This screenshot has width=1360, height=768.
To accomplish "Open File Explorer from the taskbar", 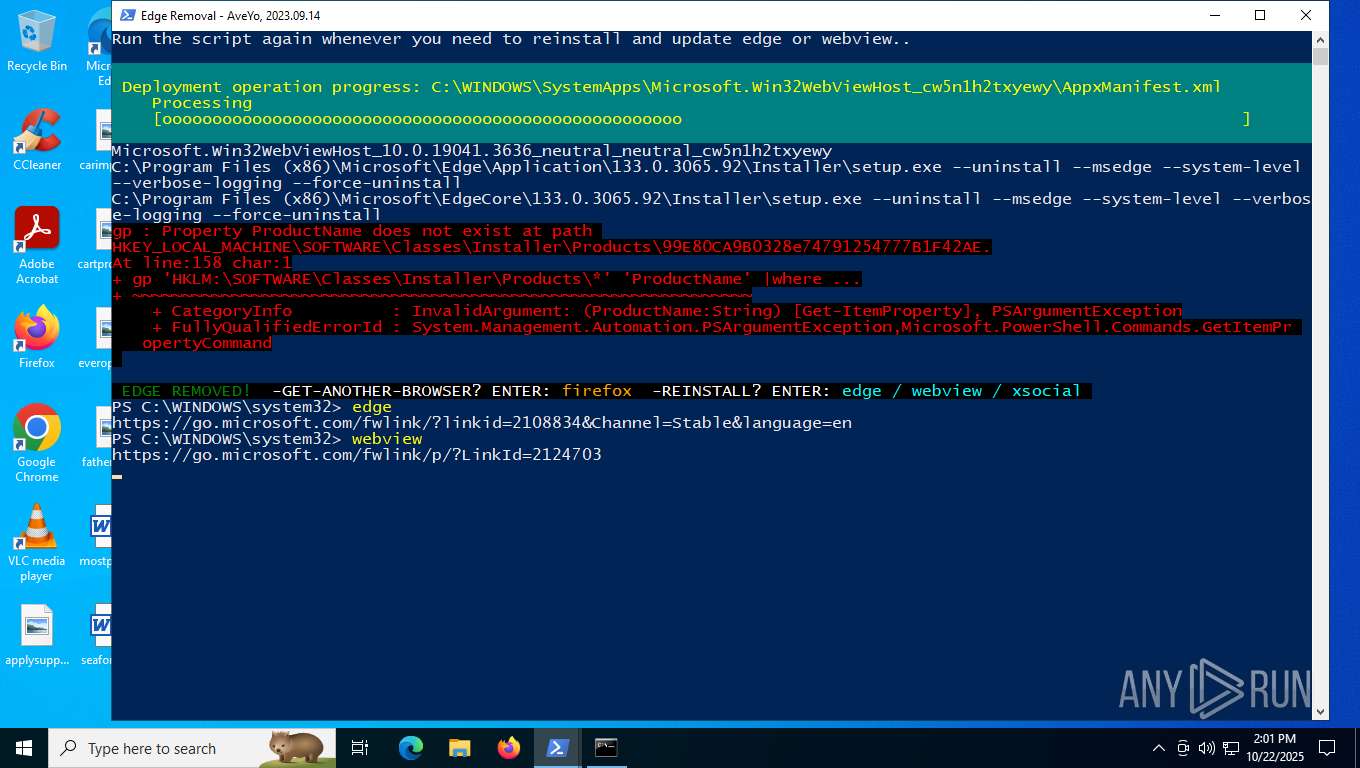I will (459, 748).
